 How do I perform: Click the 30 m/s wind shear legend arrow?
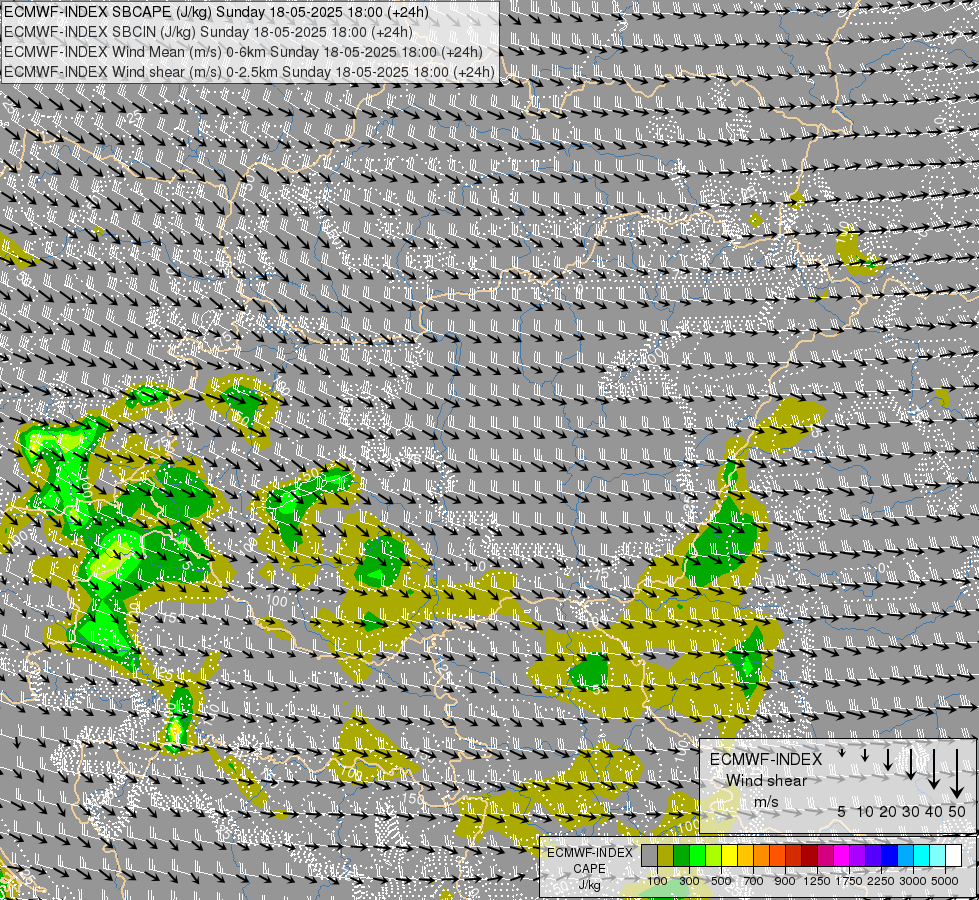910,764
